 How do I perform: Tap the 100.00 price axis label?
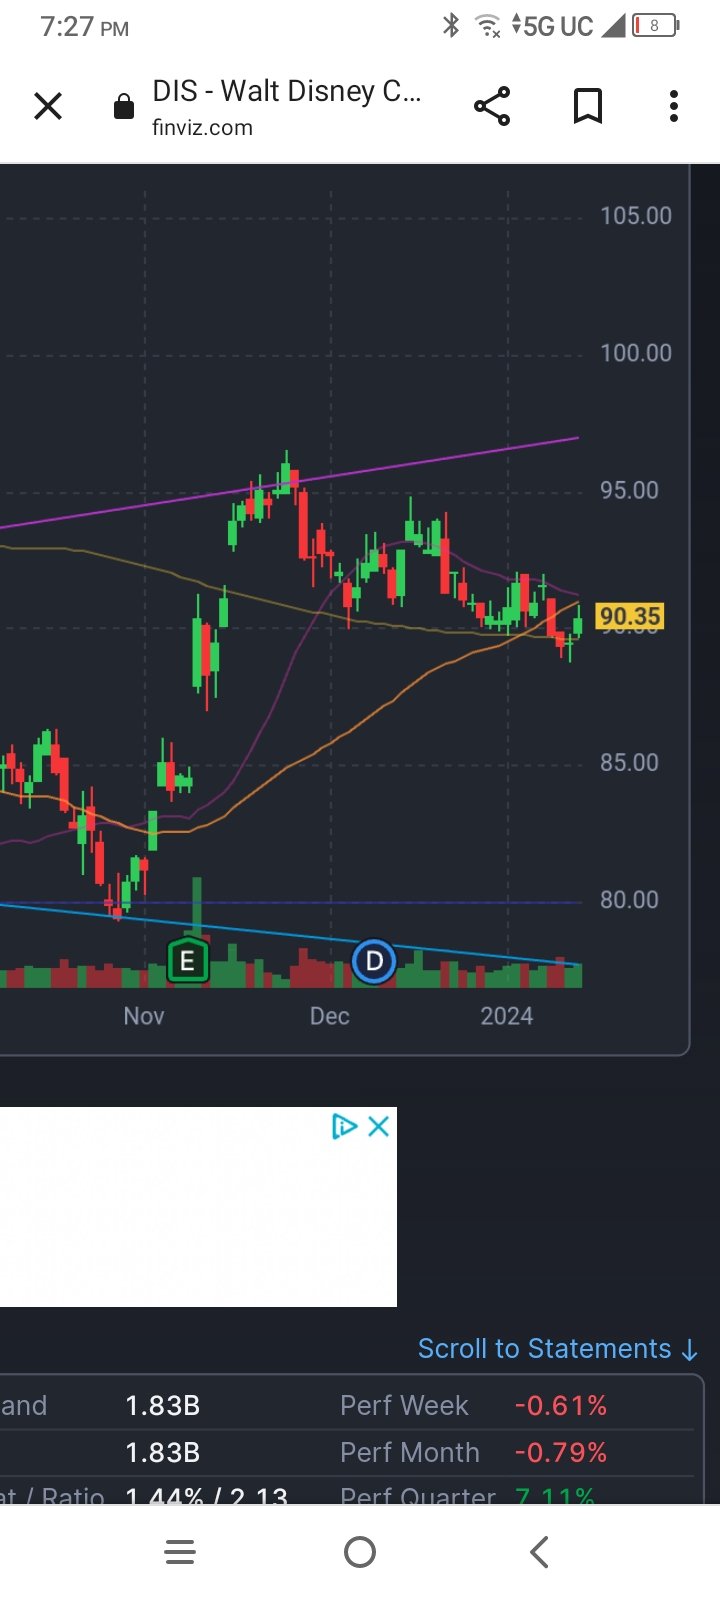(636, 353)
